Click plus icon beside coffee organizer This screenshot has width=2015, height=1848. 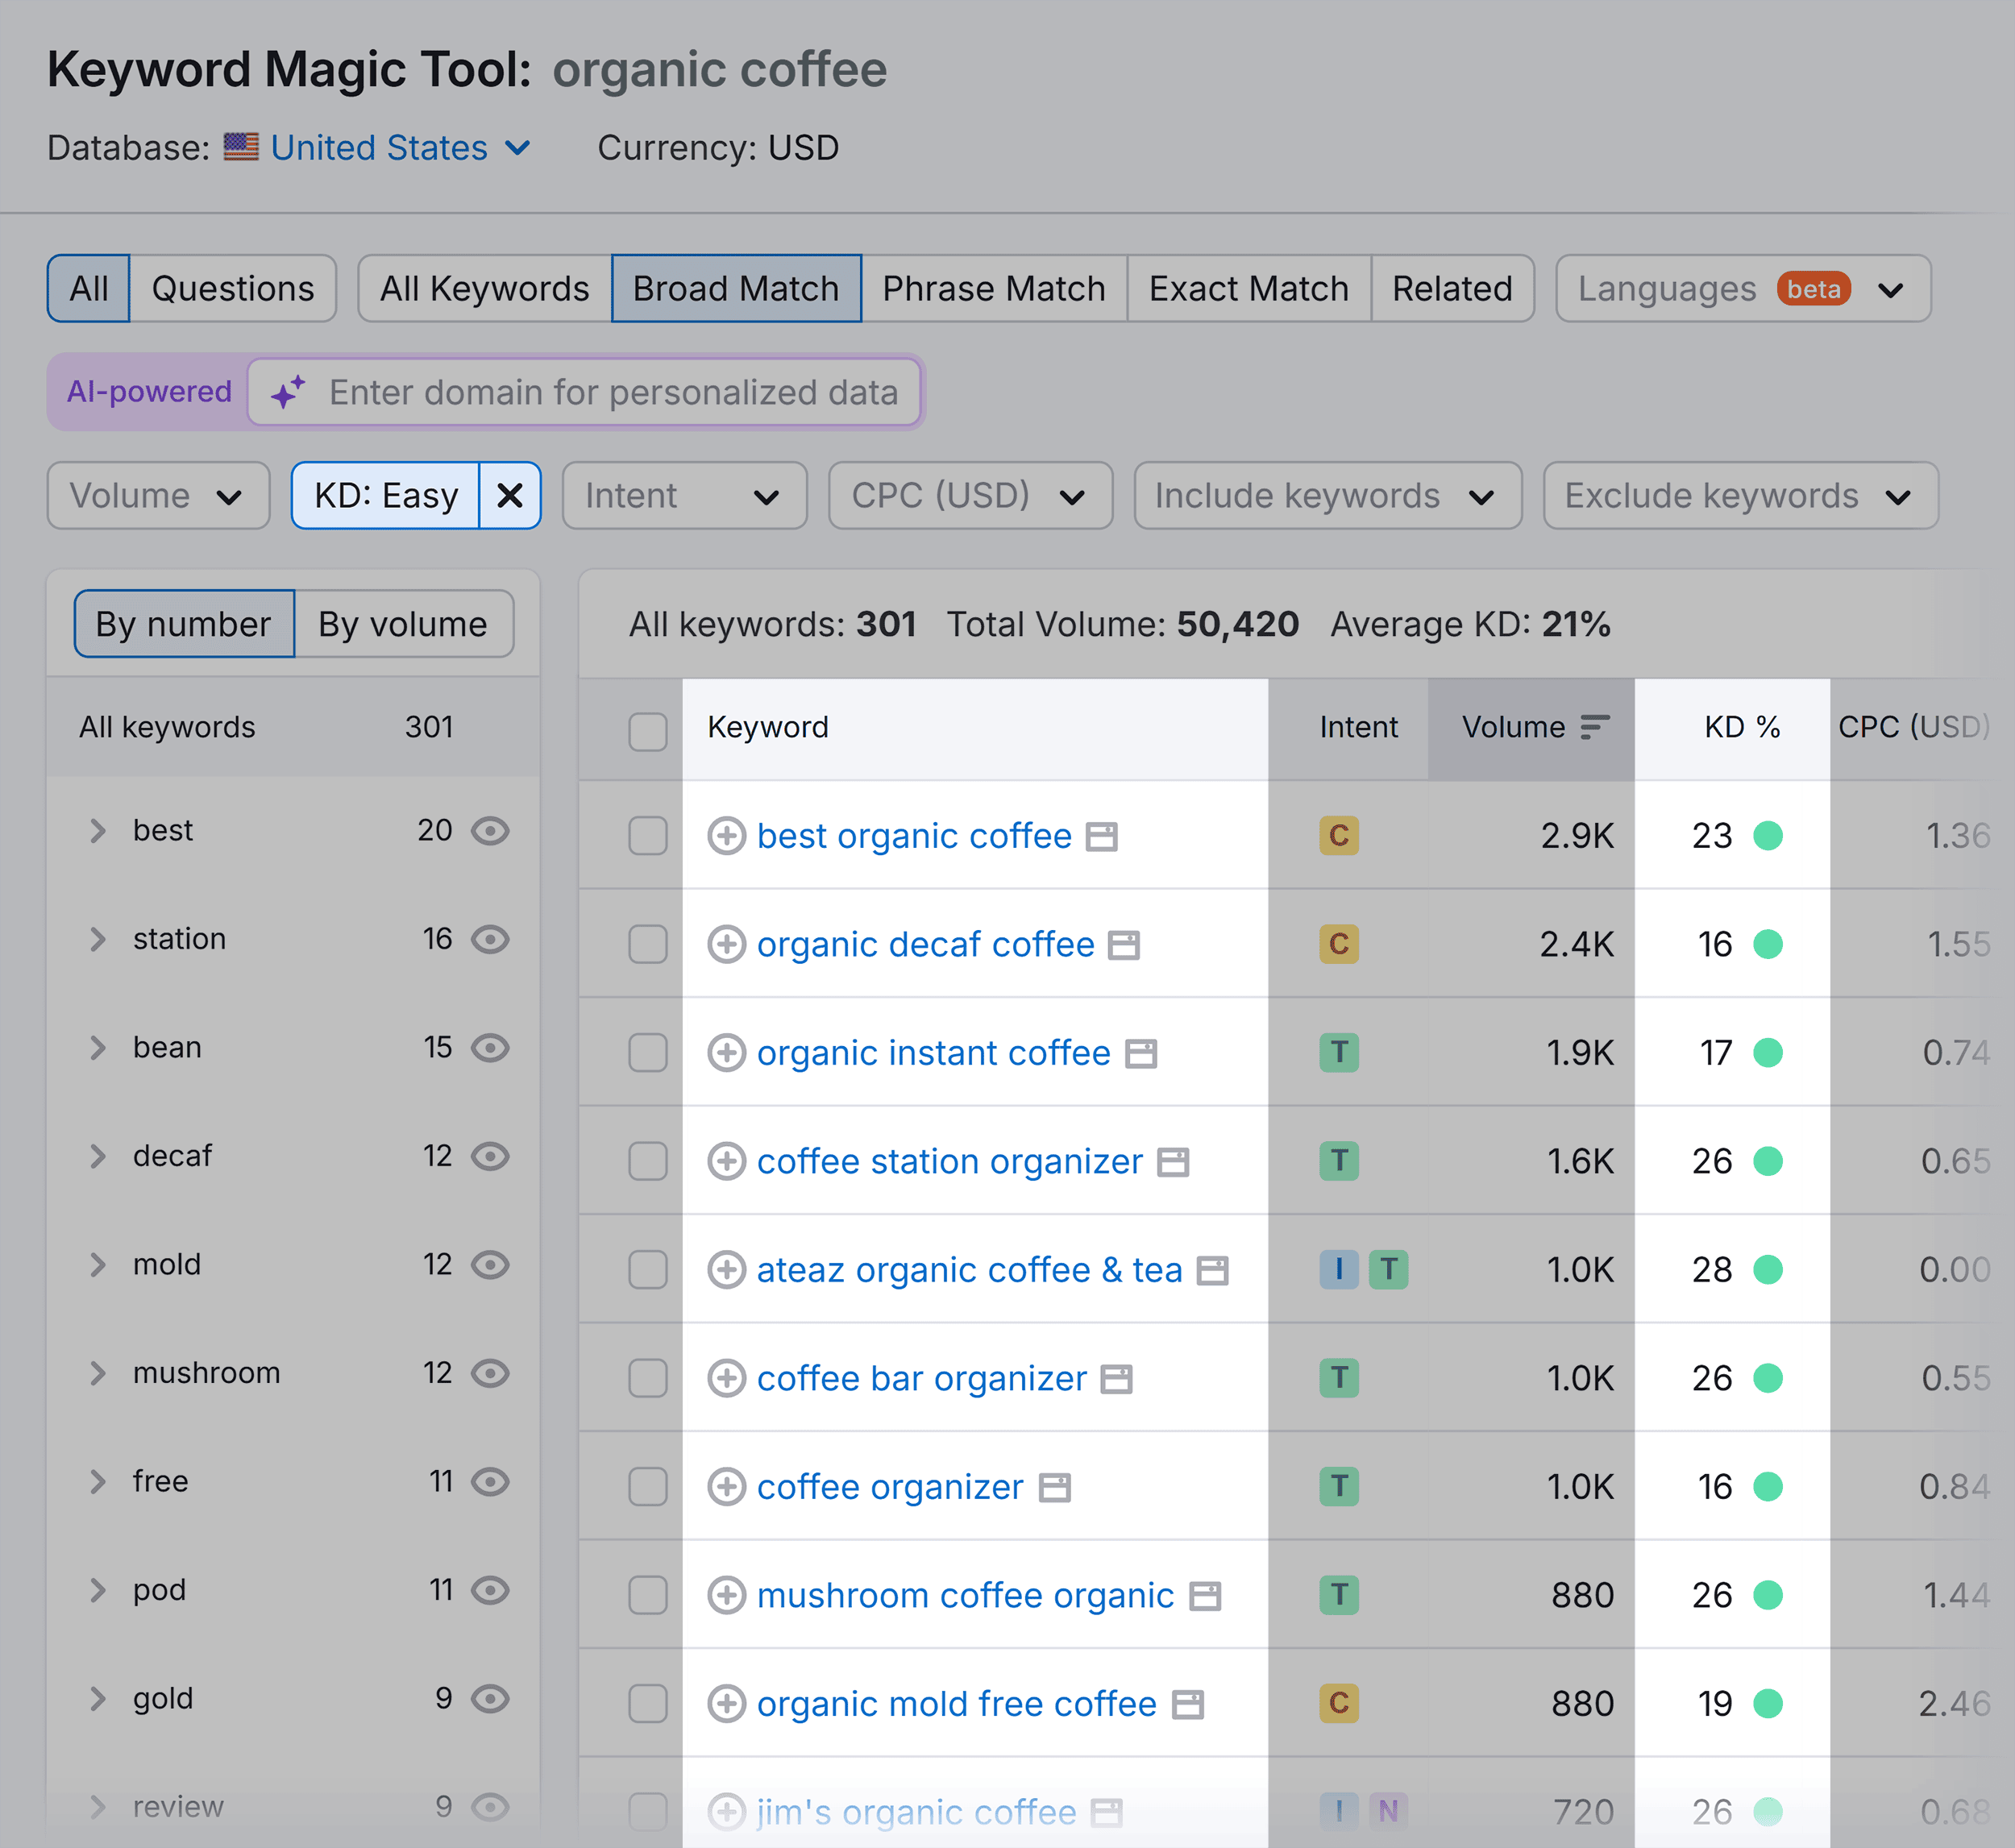pos(726,1486)
